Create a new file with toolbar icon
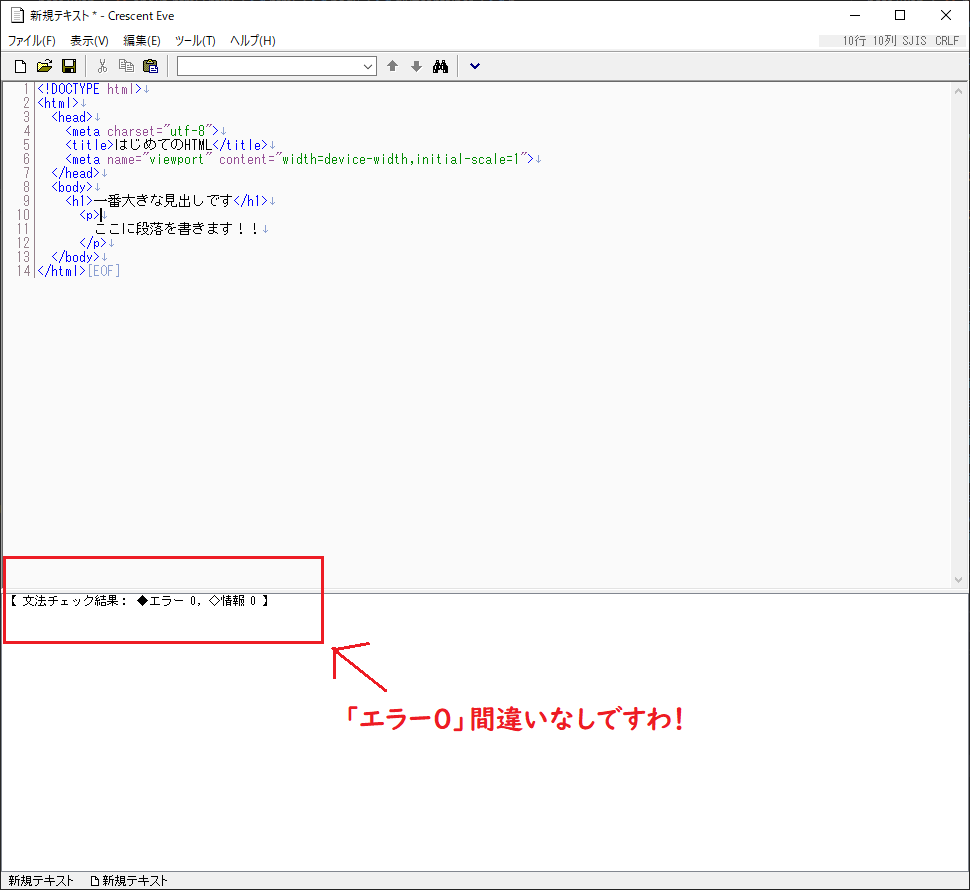 tap(20, 66)
